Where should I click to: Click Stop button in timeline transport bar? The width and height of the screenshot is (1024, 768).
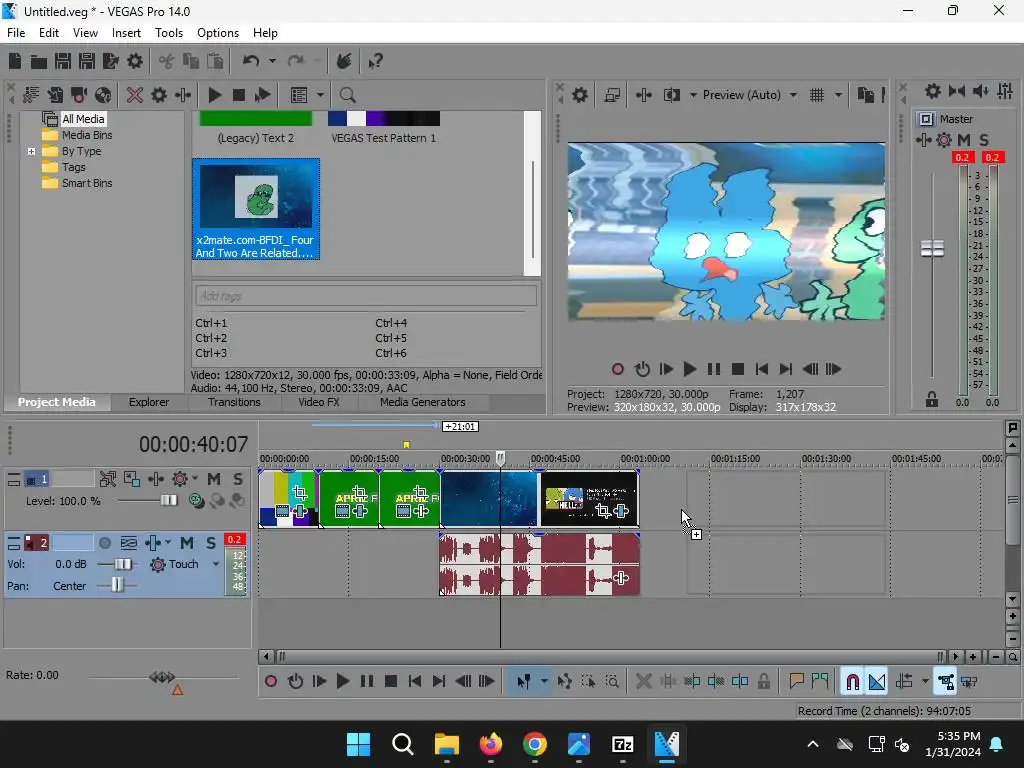click(x=391, y=682)
